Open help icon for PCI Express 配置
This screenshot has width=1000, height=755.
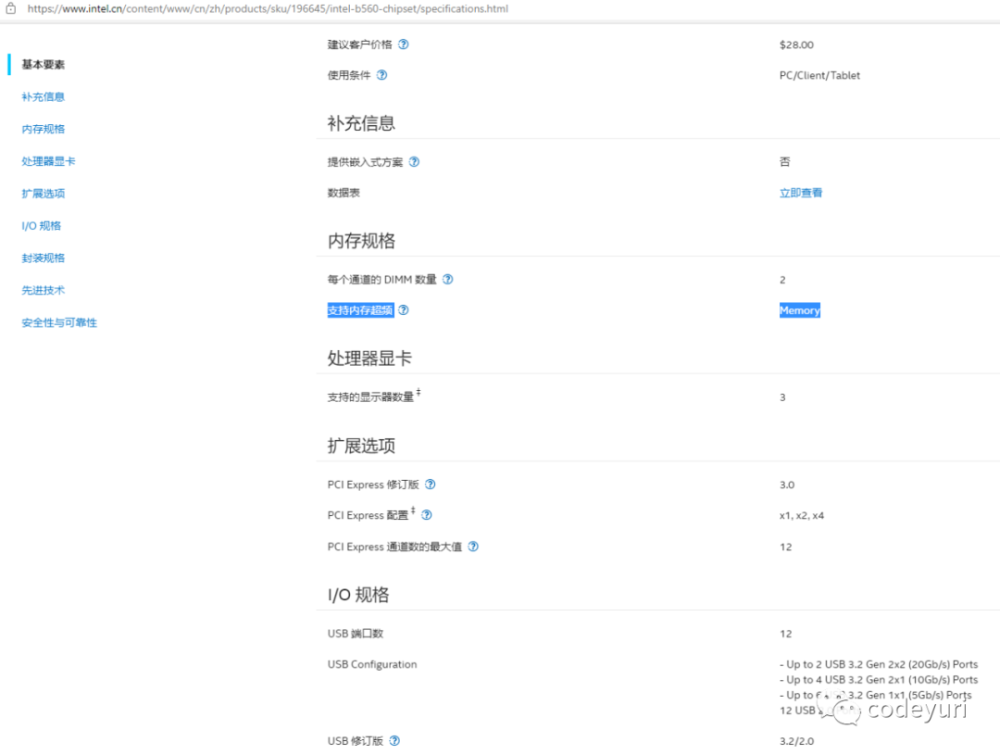pos(427,515)
